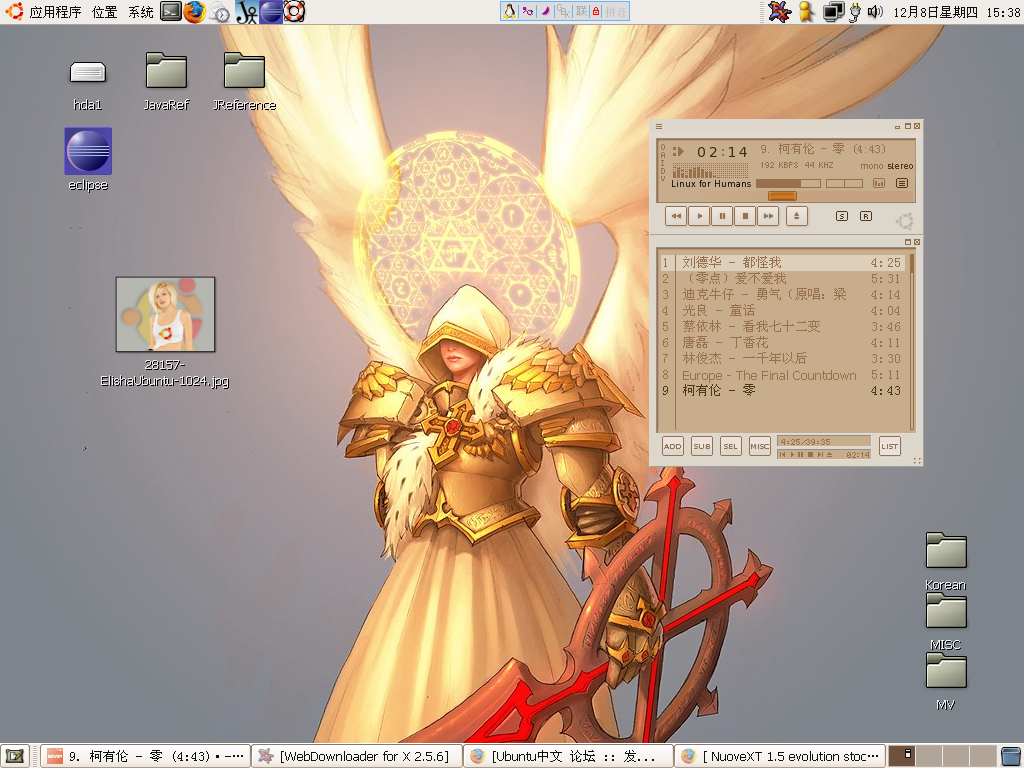Select the ElishaUbuntu-1024.jpg thumbnail
The image size is (1024, 768).
(165, 314)
